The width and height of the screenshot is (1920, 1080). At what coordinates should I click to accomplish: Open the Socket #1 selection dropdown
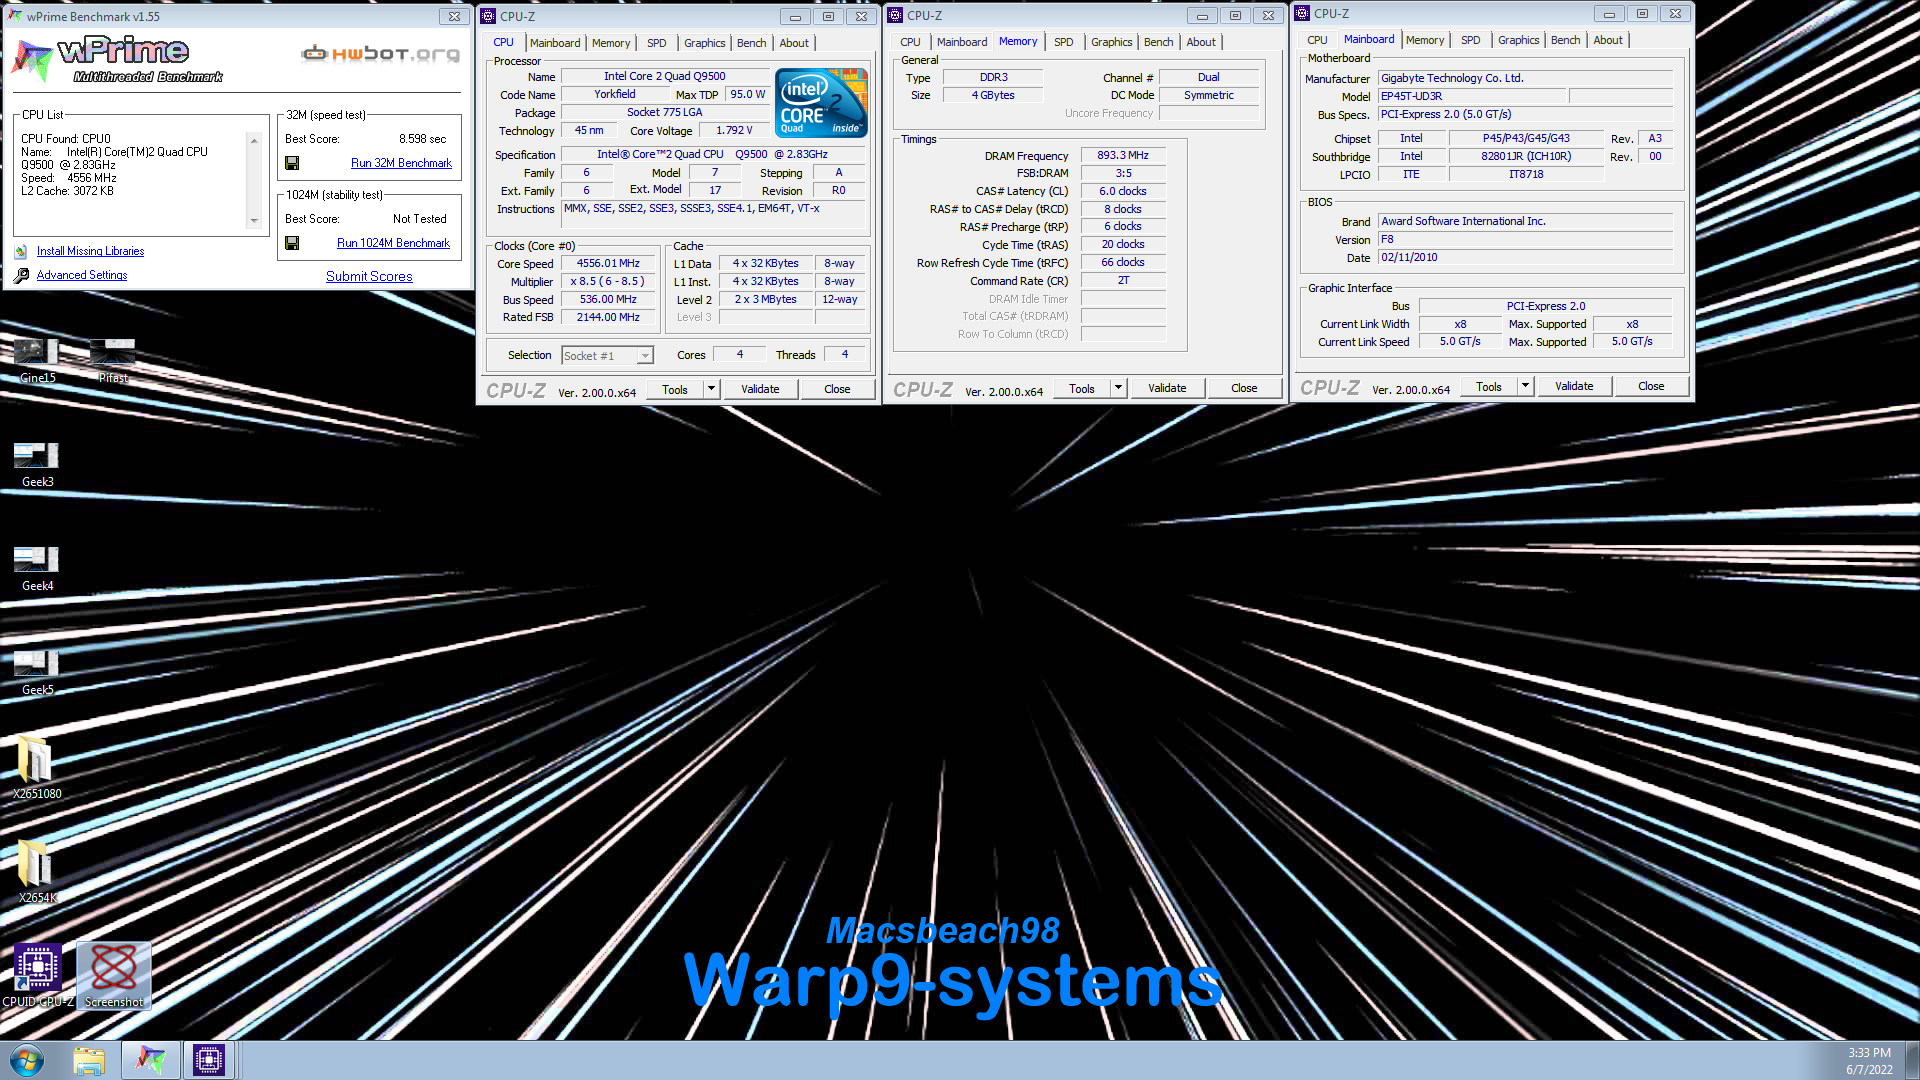(x=645, y=356)
